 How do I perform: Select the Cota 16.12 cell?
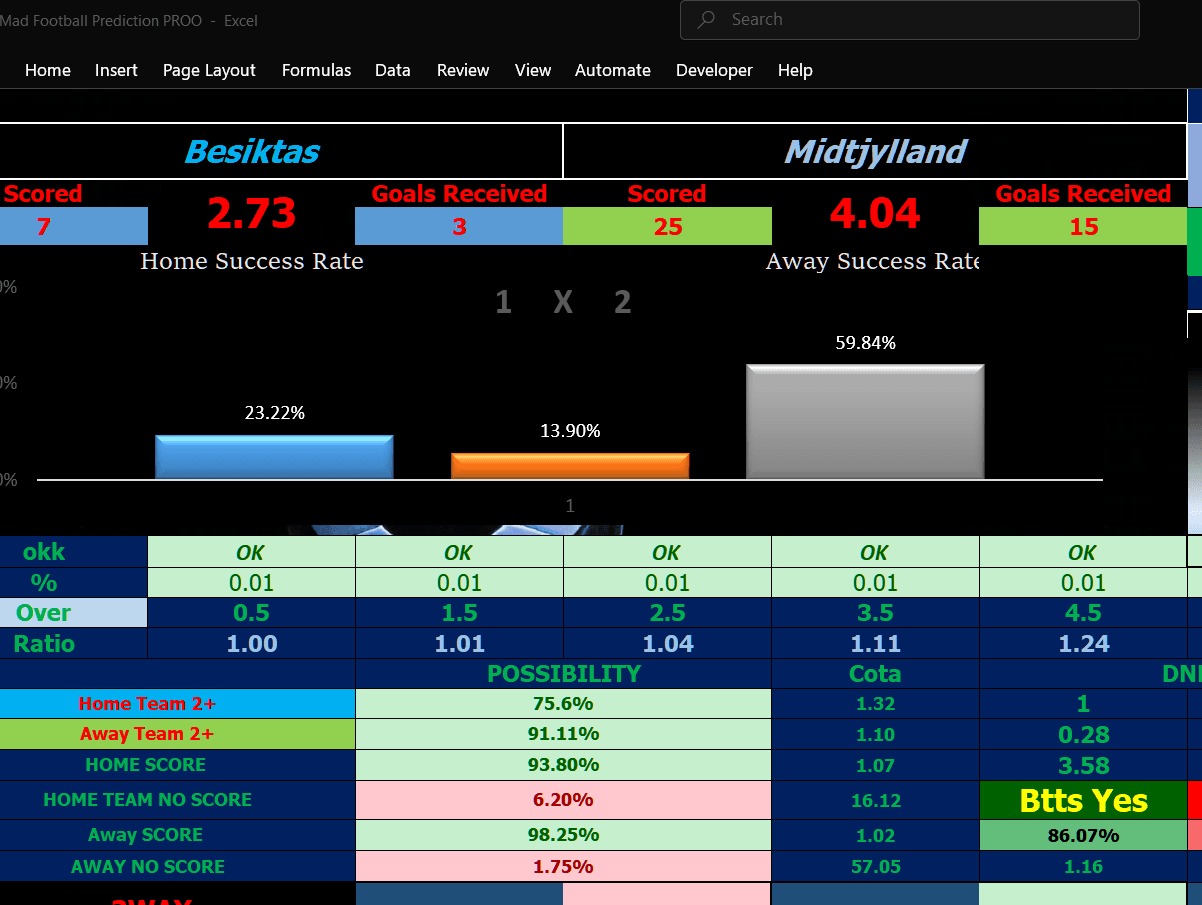875,800
